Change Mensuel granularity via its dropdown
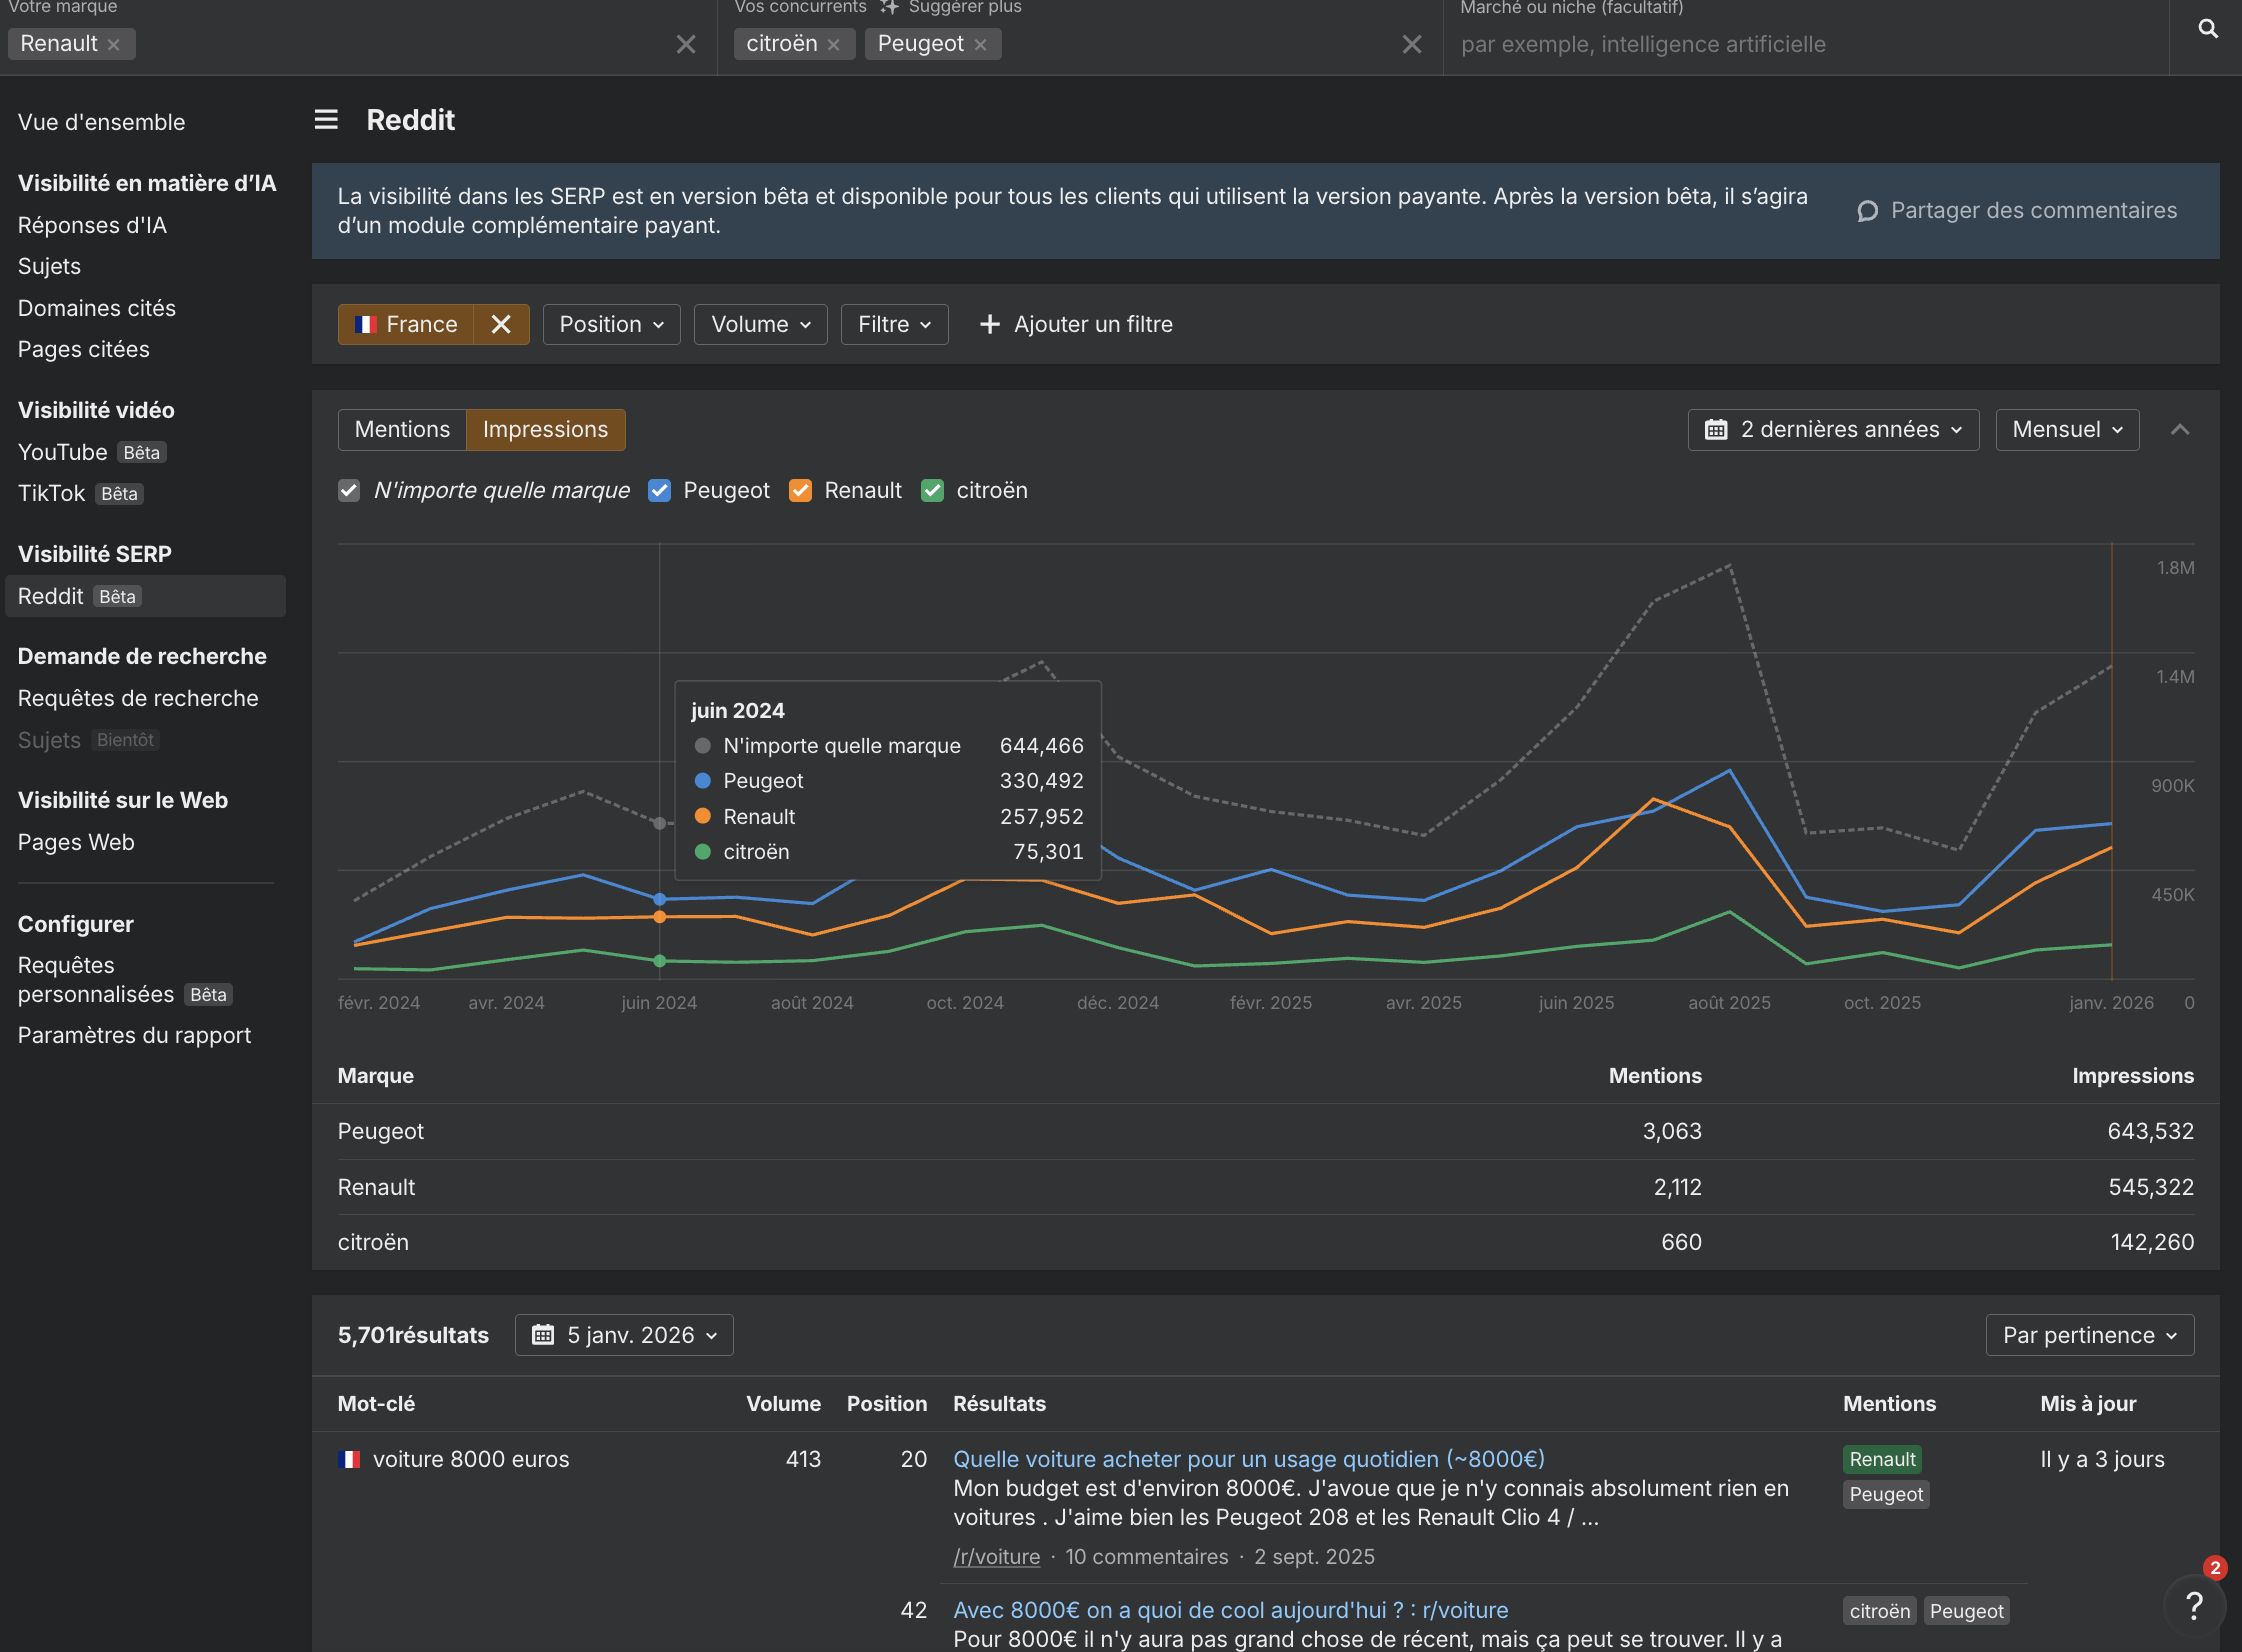2242x1652 pixels. 2066,429
